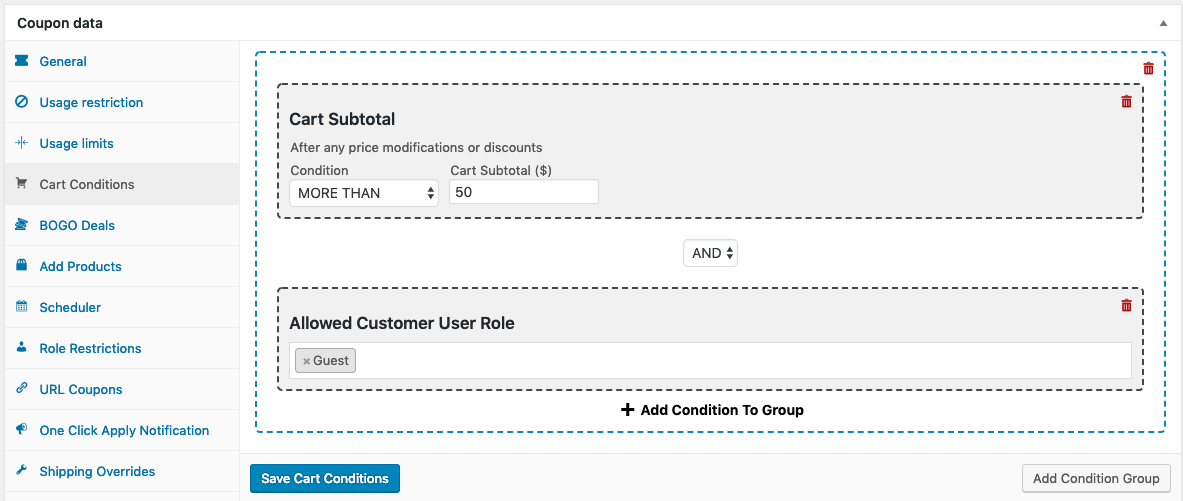Remove the Cart Subtotal condition via trash icon

click(1126, 102)
